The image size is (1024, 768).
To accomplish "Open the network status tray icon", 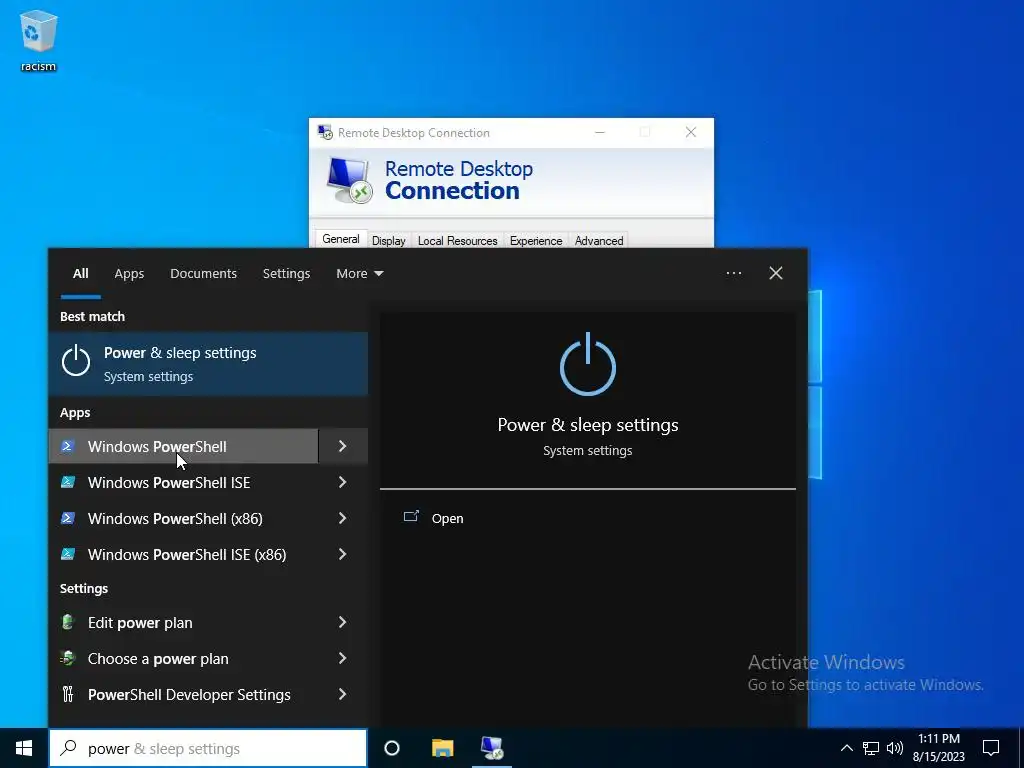I will pos(871,748).
